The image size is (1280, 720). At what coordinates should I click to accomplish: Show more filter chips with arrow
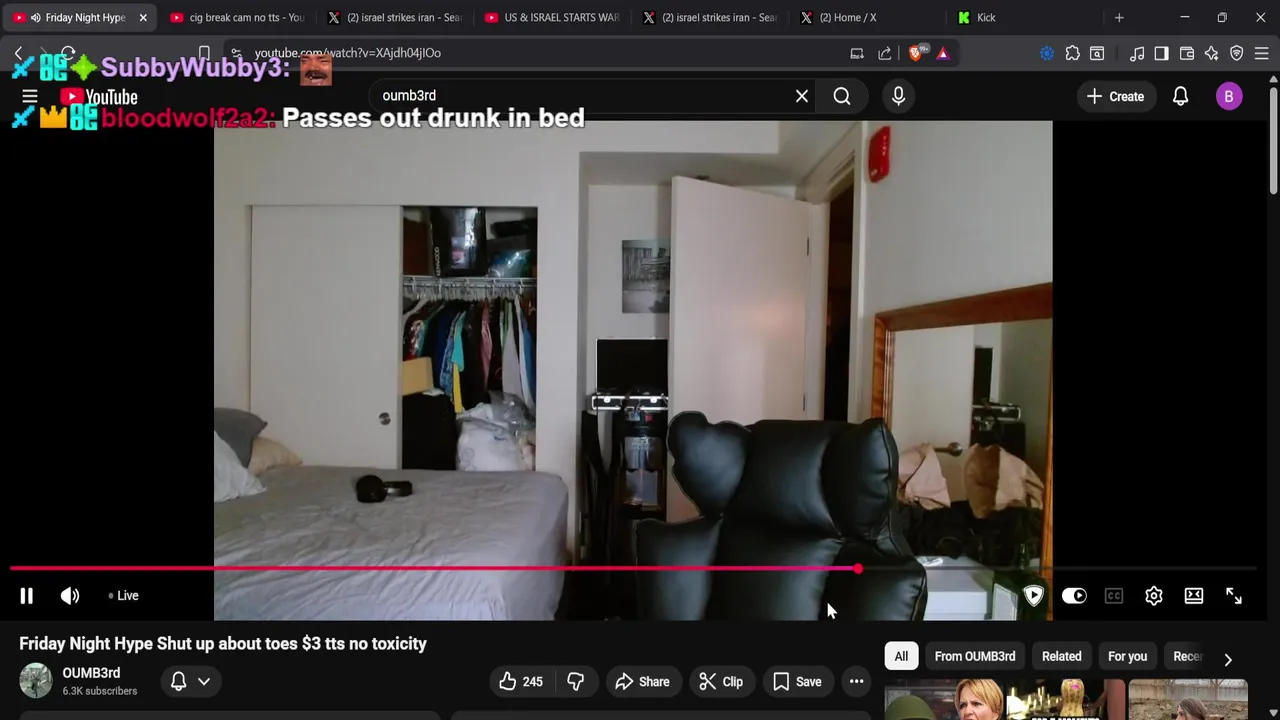click(x=1228, y=659)
